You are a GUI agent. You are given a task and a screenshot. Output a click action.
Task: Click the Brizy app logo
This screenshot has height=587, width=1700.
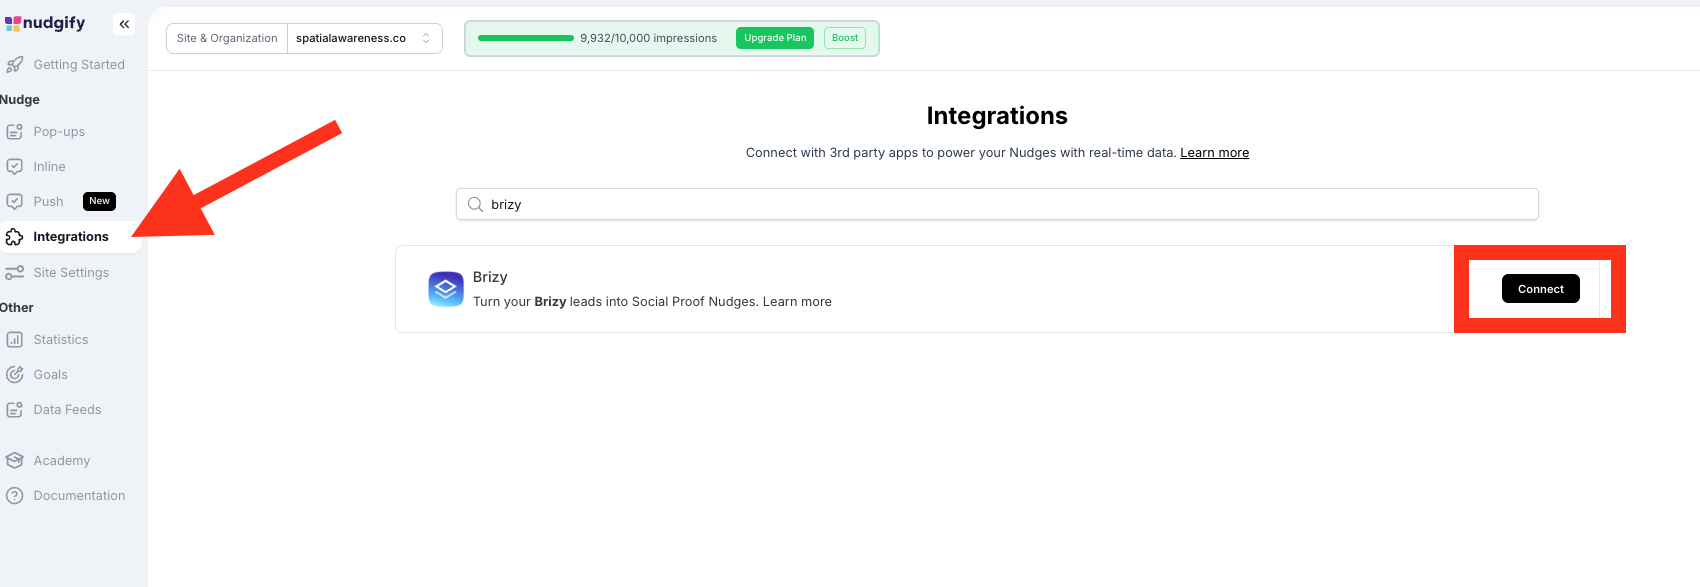[446, 289]
